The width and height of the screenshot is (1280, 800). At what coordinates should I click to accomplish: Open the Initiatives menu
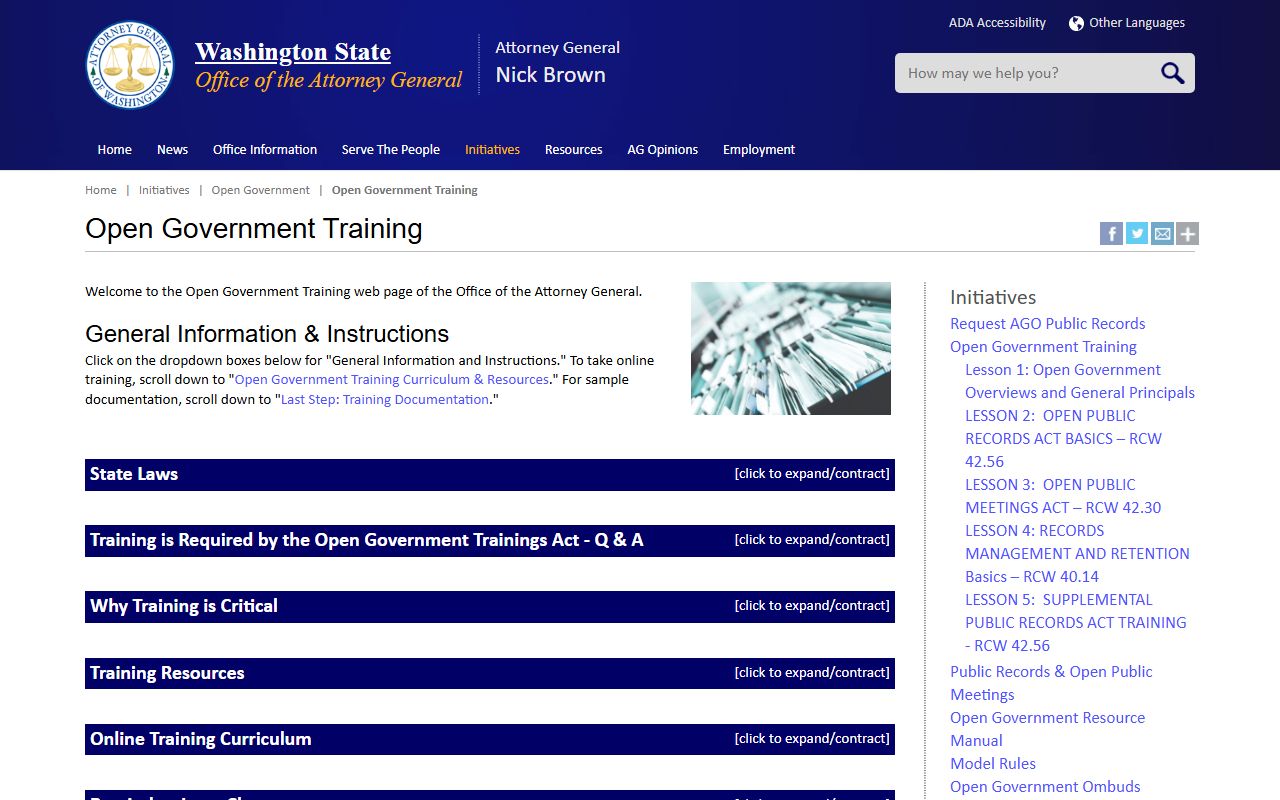(x=492, y=149)
